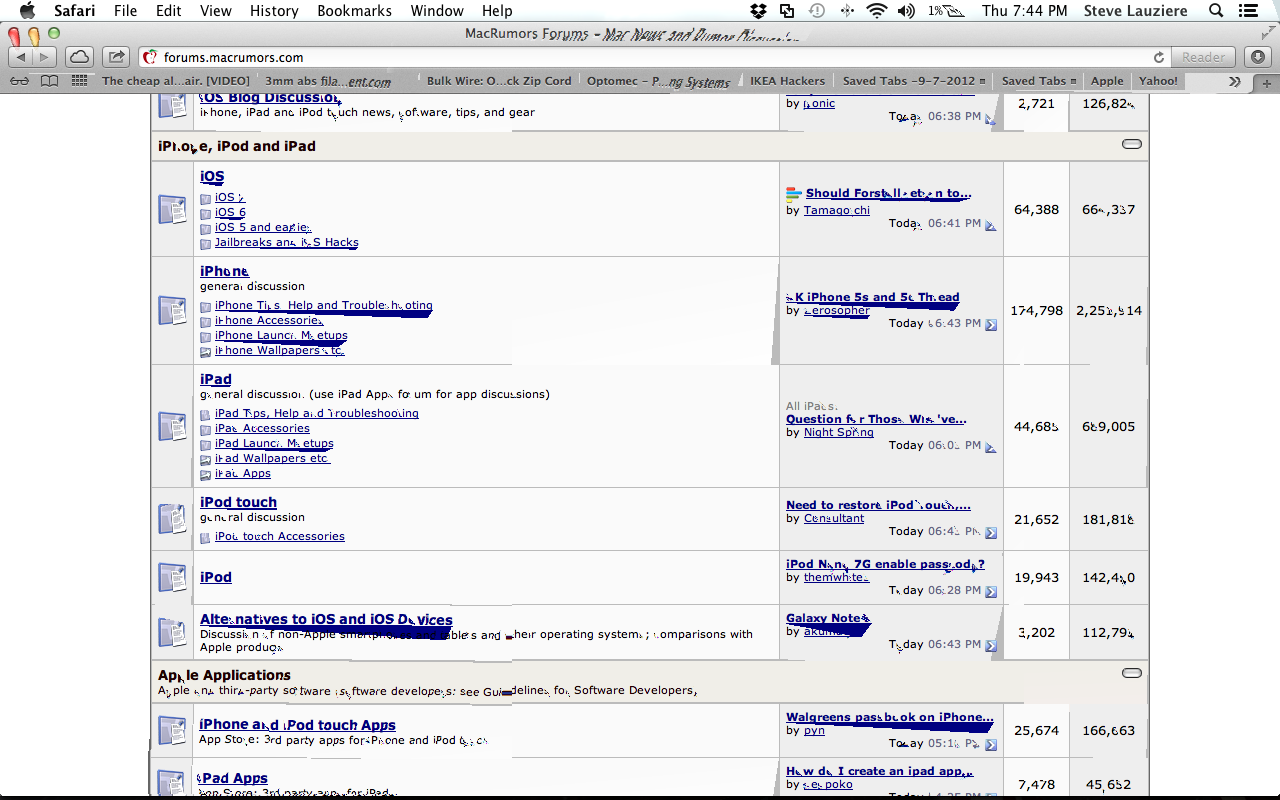Click the Share toolbar button
1280x800 pixels.
click(117, 57)
